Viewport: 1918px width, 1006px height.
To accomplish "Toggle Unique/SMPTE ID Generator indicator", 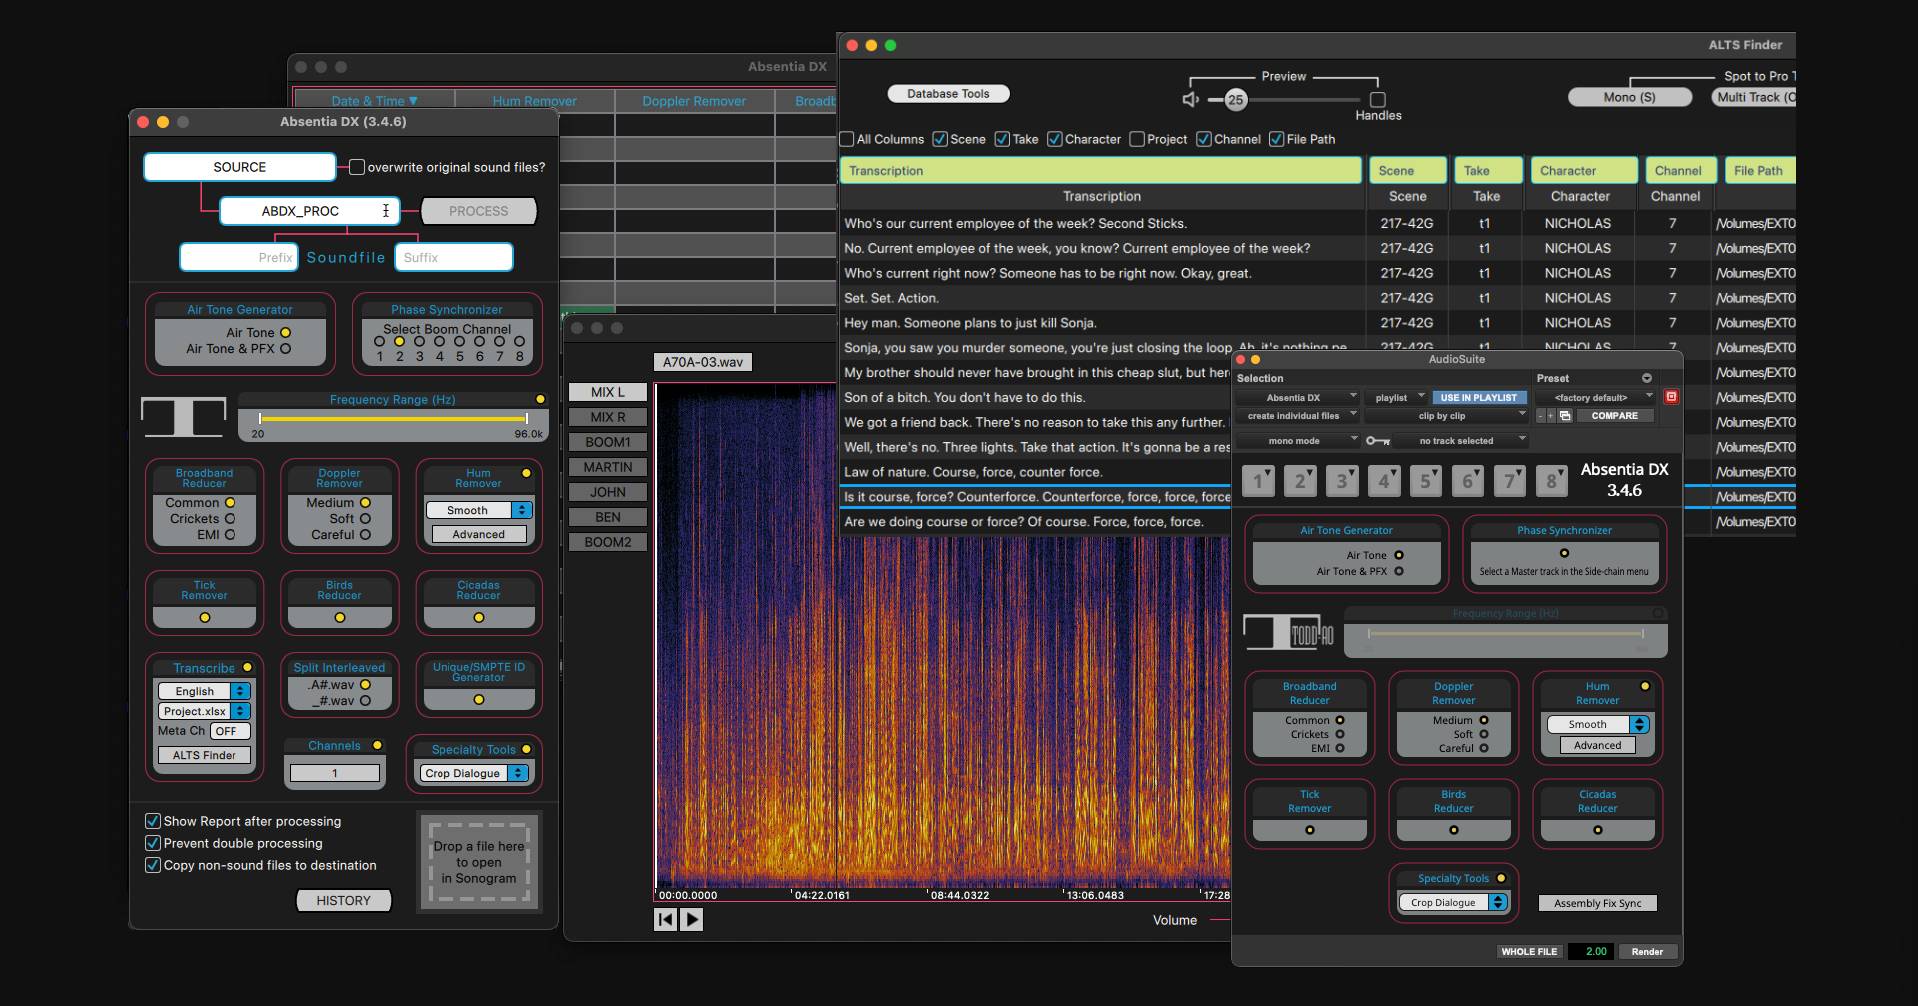I will click(479, 700).
